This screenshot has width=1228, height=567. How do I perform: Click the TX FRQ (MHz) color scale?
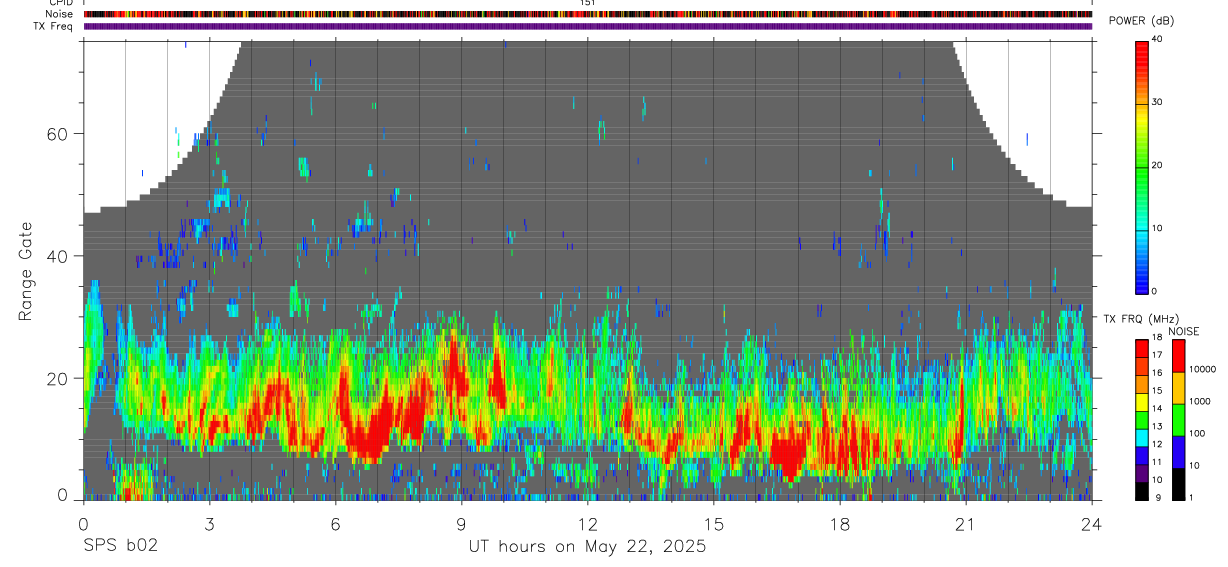pyautogui.click(x=1142, y=419)
